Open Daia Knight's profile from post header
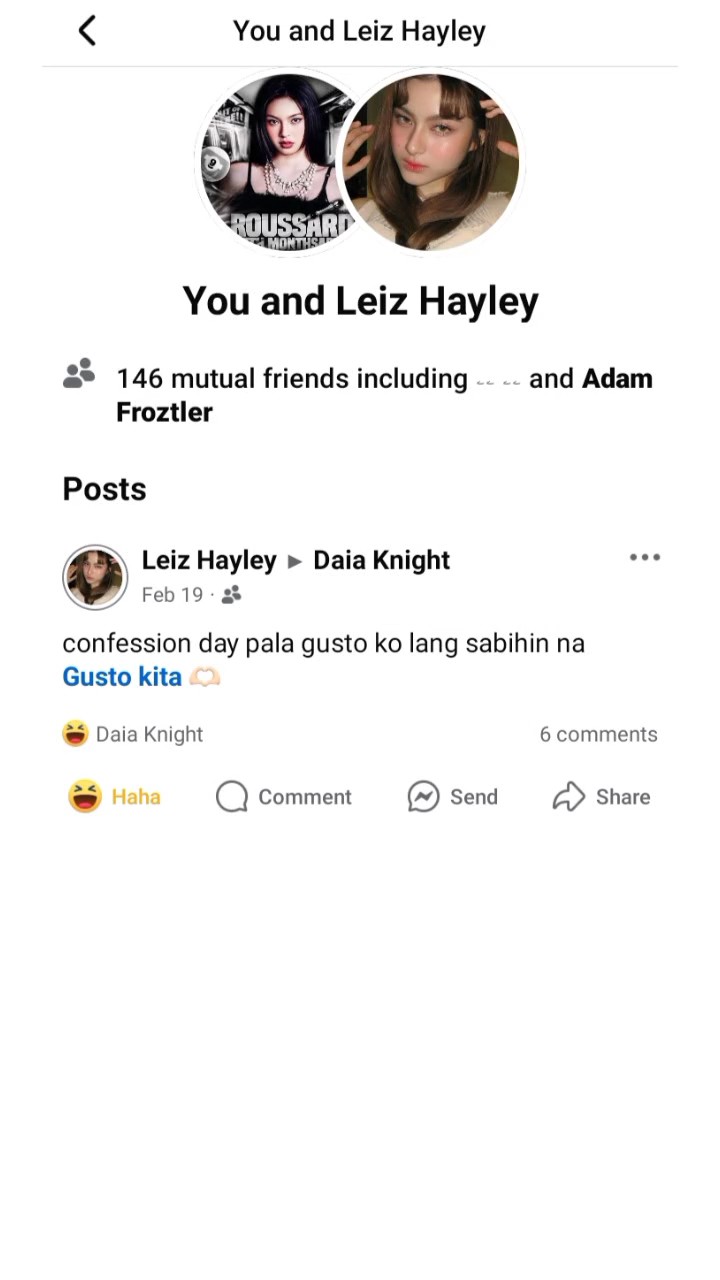The width and height of the screenshot is (720, 1280). tap(382, 560)
